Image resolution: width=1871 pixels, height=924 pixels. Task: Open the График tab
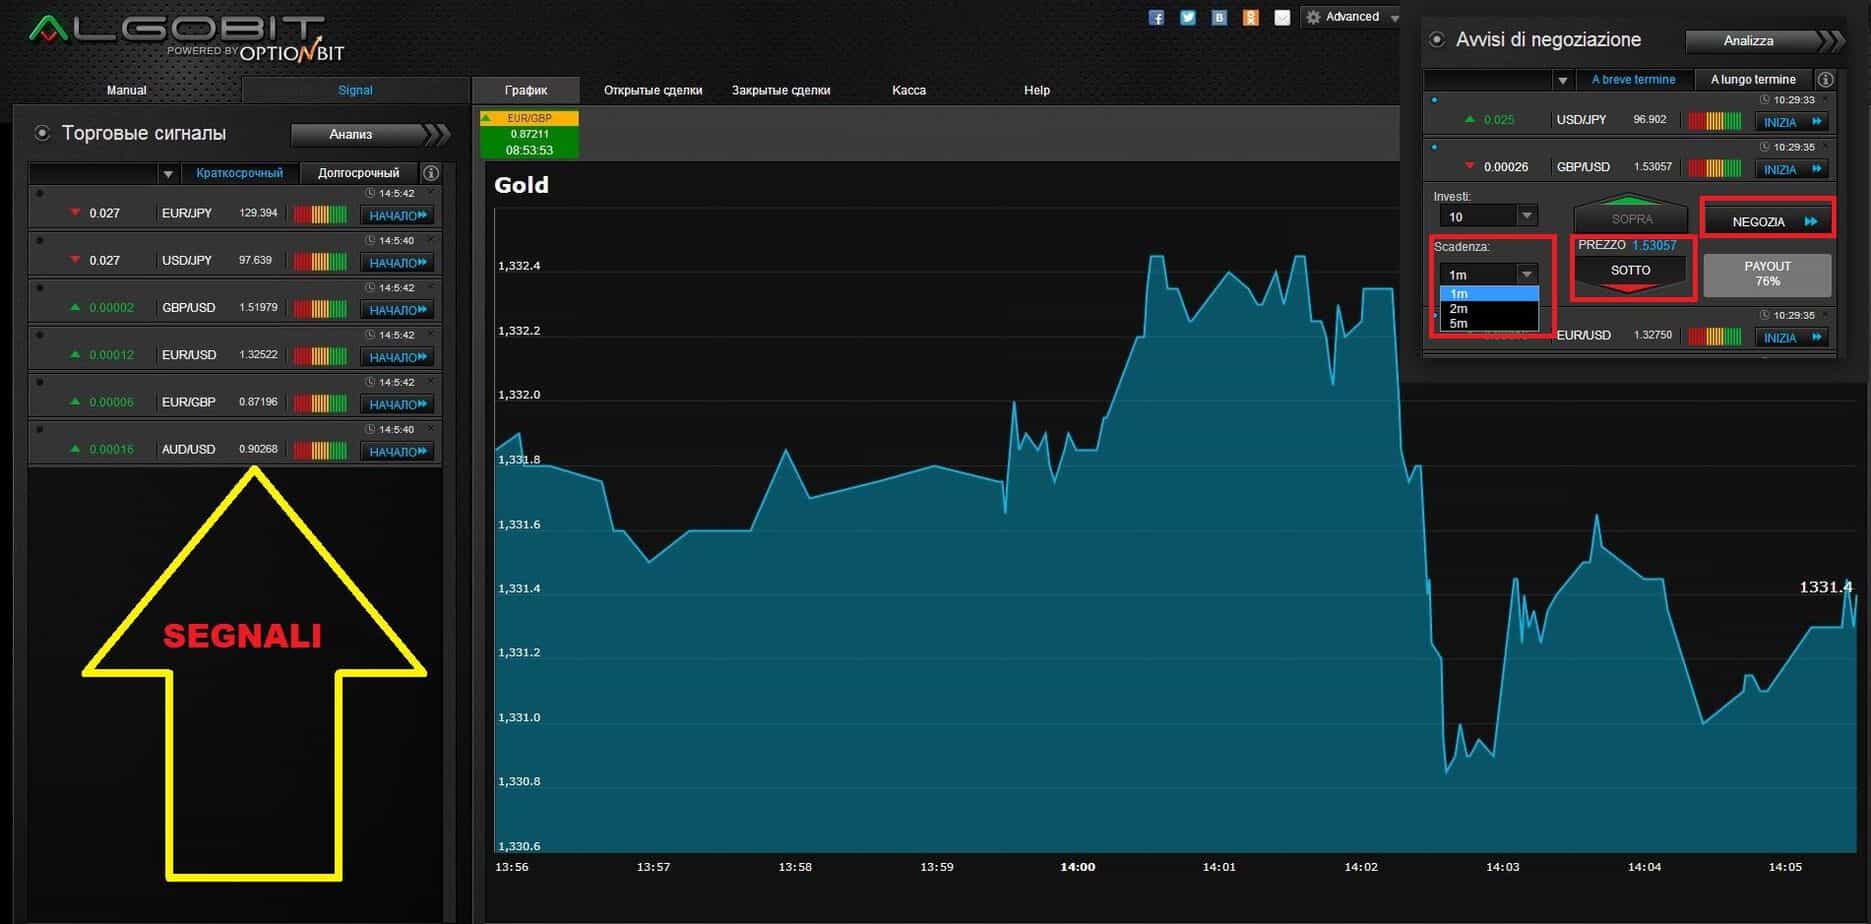point(526,90)
